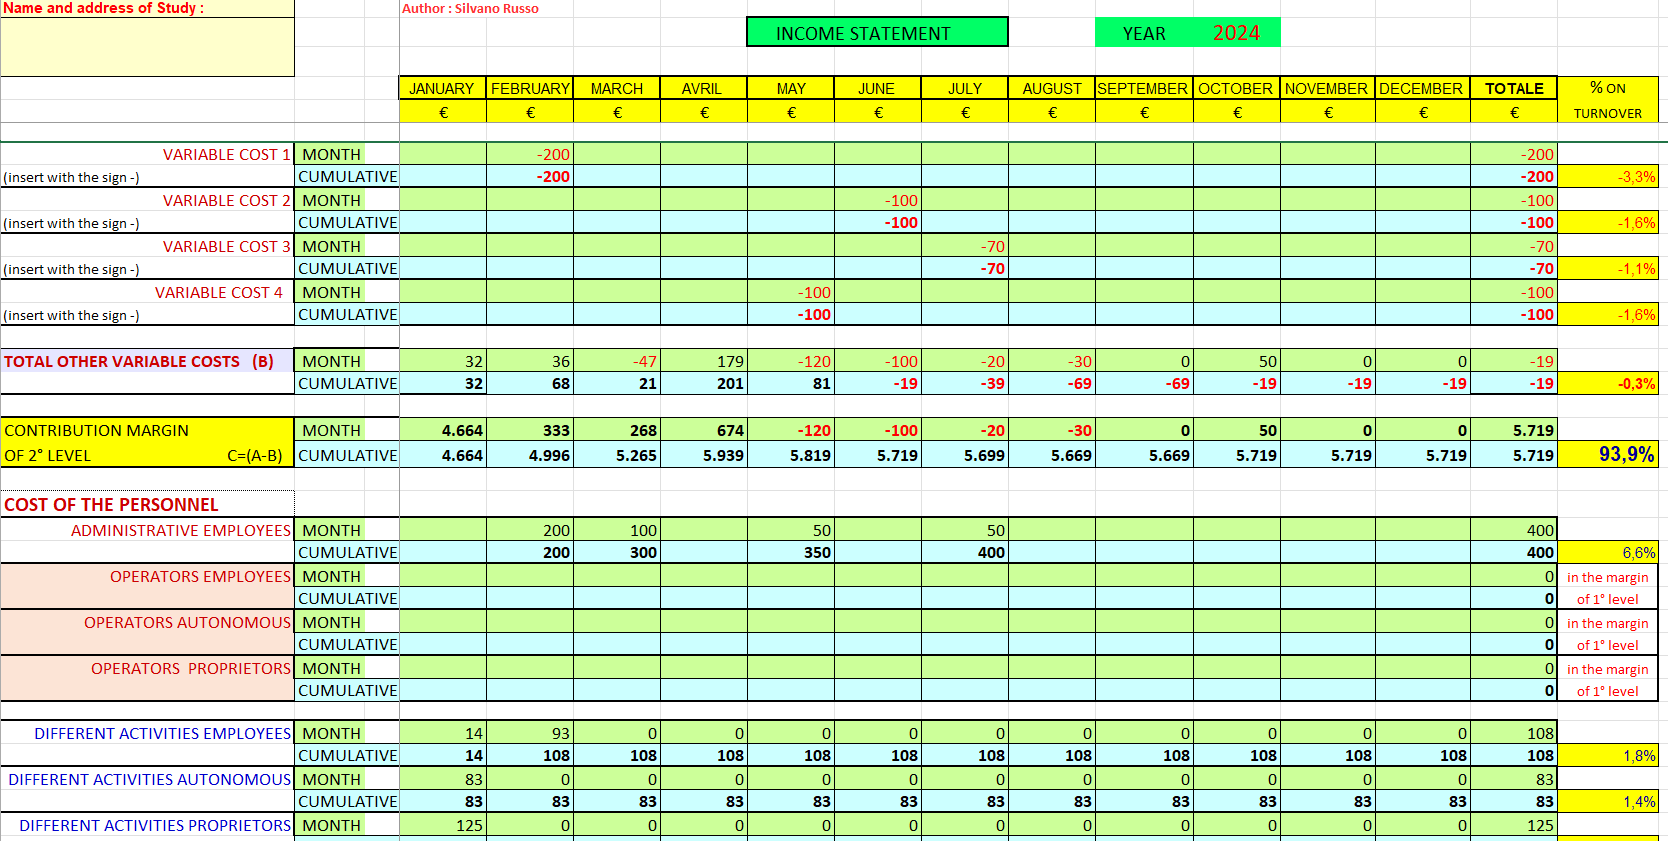Select the TOTALE column header

click(1514, 88)
